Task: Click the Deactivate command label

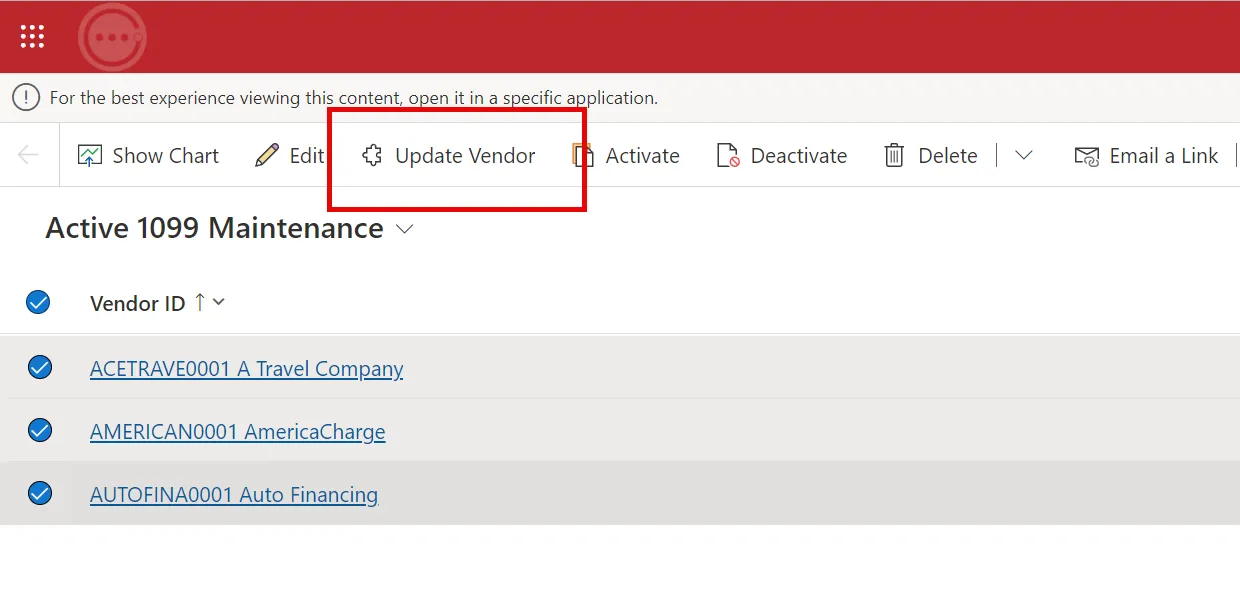Action: [799, 156]
